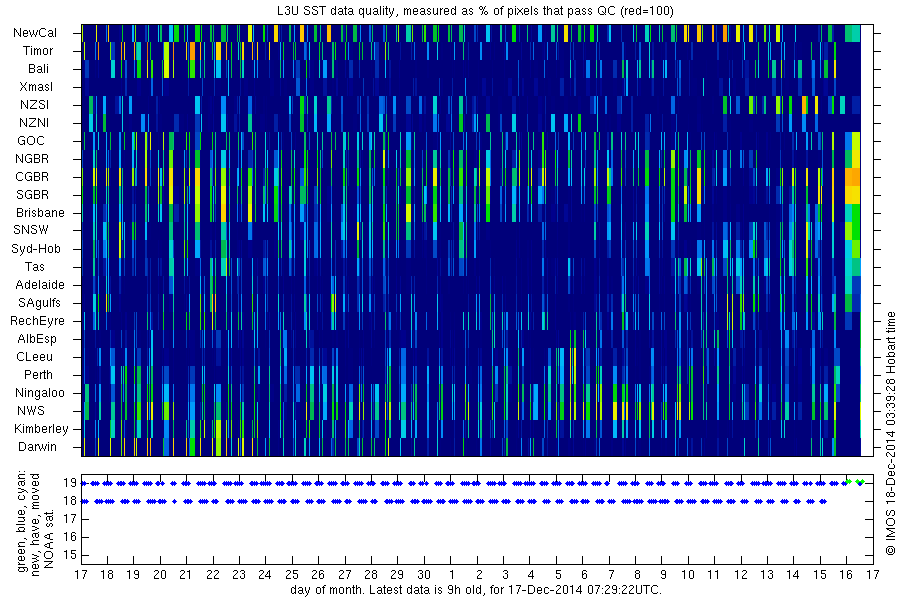Click the AlbEsp region label
900x600 pixels.
[37, 339]
